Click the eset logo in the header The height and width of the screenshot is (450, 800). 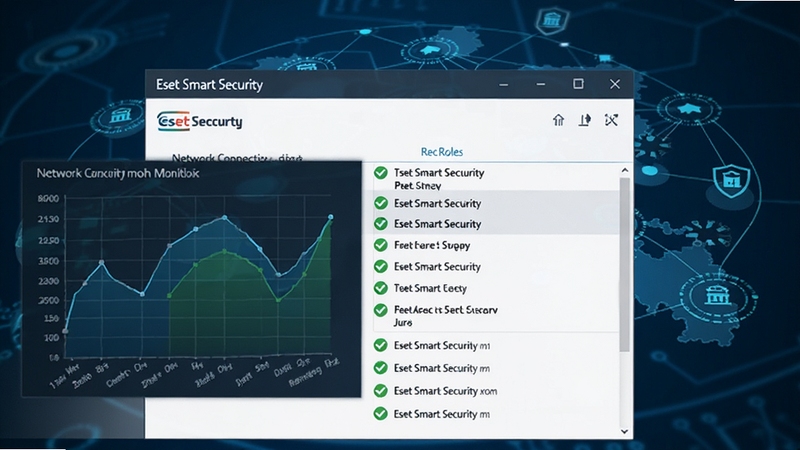(x=200, y=121)
